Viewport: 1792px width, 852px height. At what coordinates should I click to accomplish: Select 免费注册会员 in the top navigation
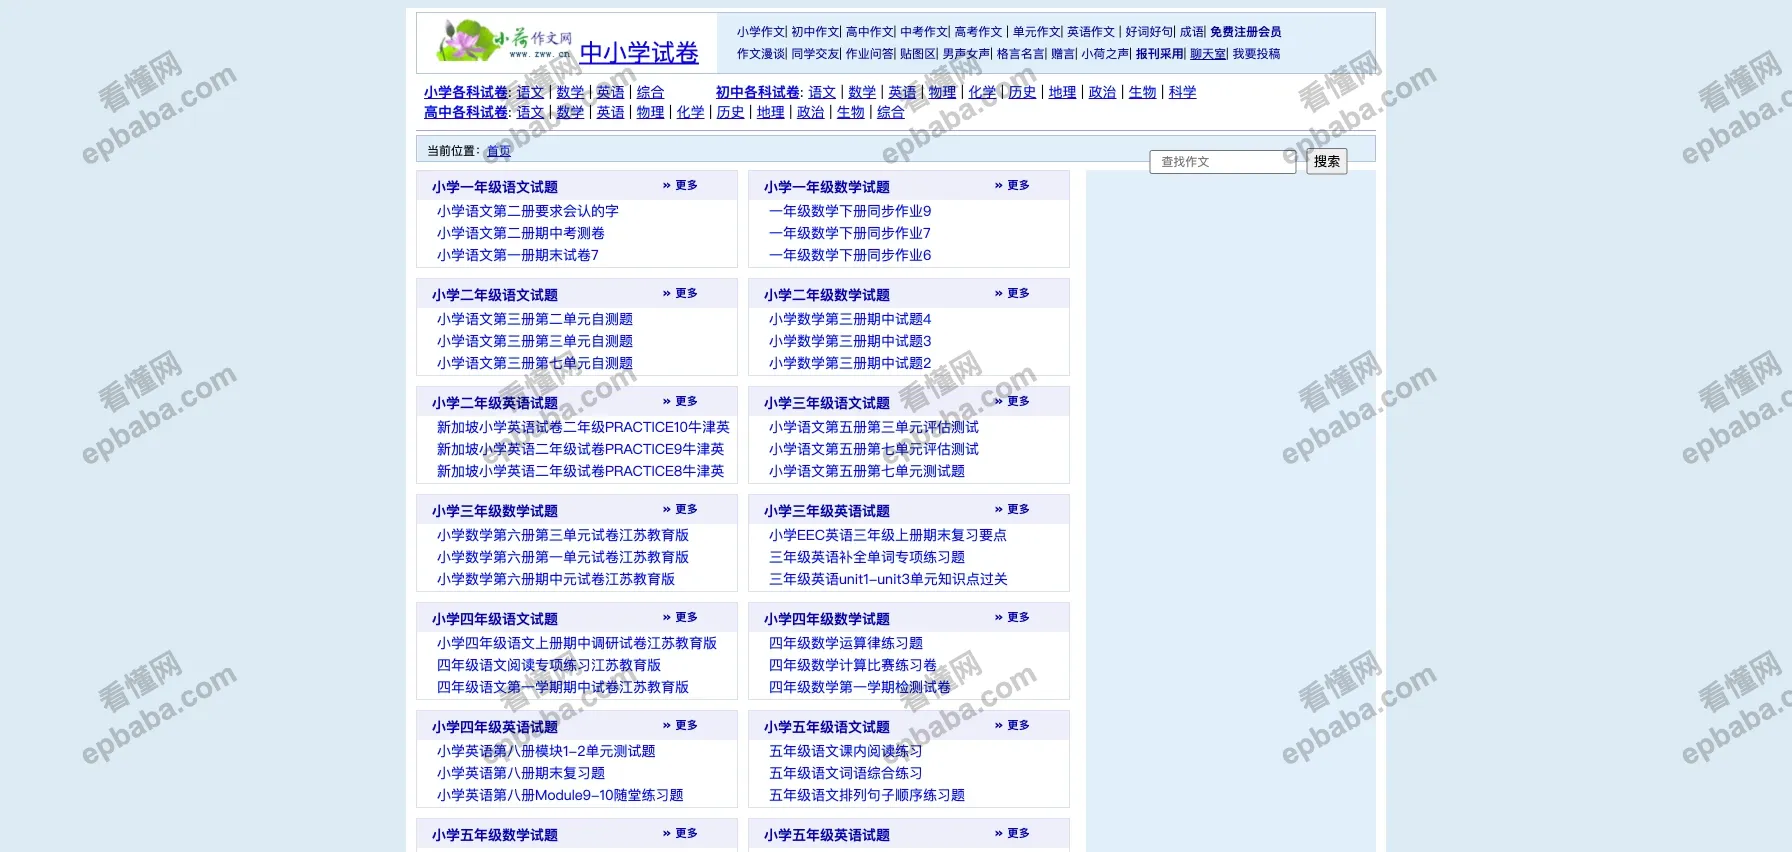(1245, 32)
